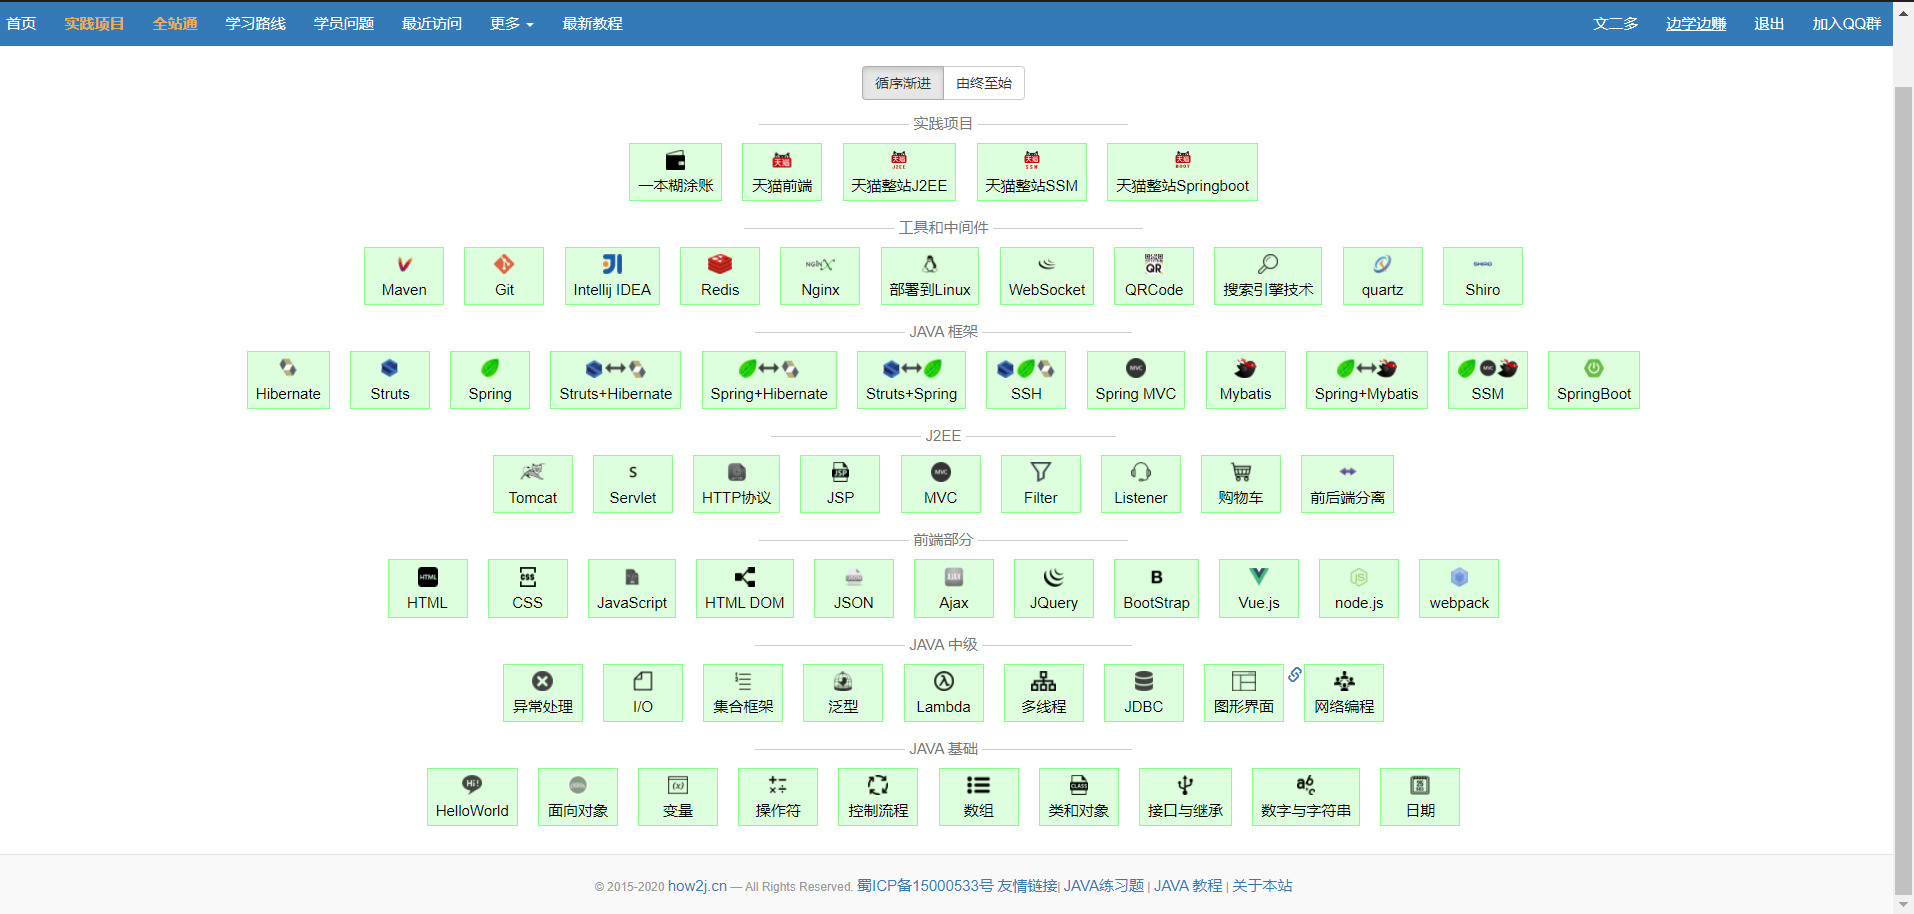Open 最新教程 in navigation bar

point(592,23)
